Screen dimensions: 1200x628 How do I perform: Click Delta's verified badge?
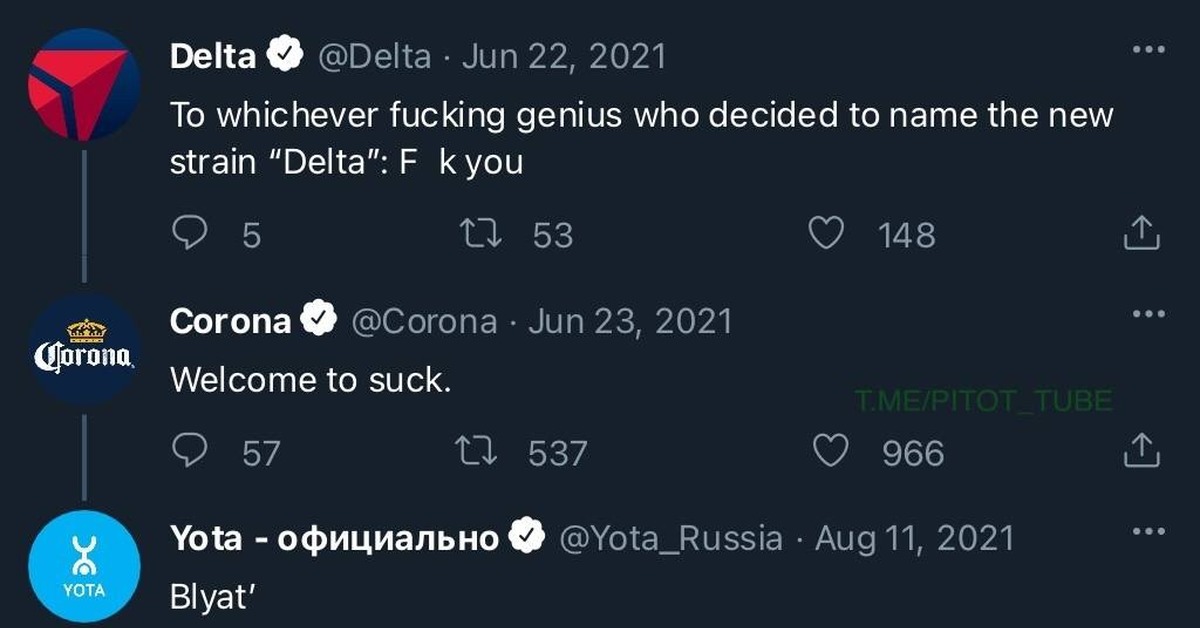pyautogui.click(x=287, y=56)
